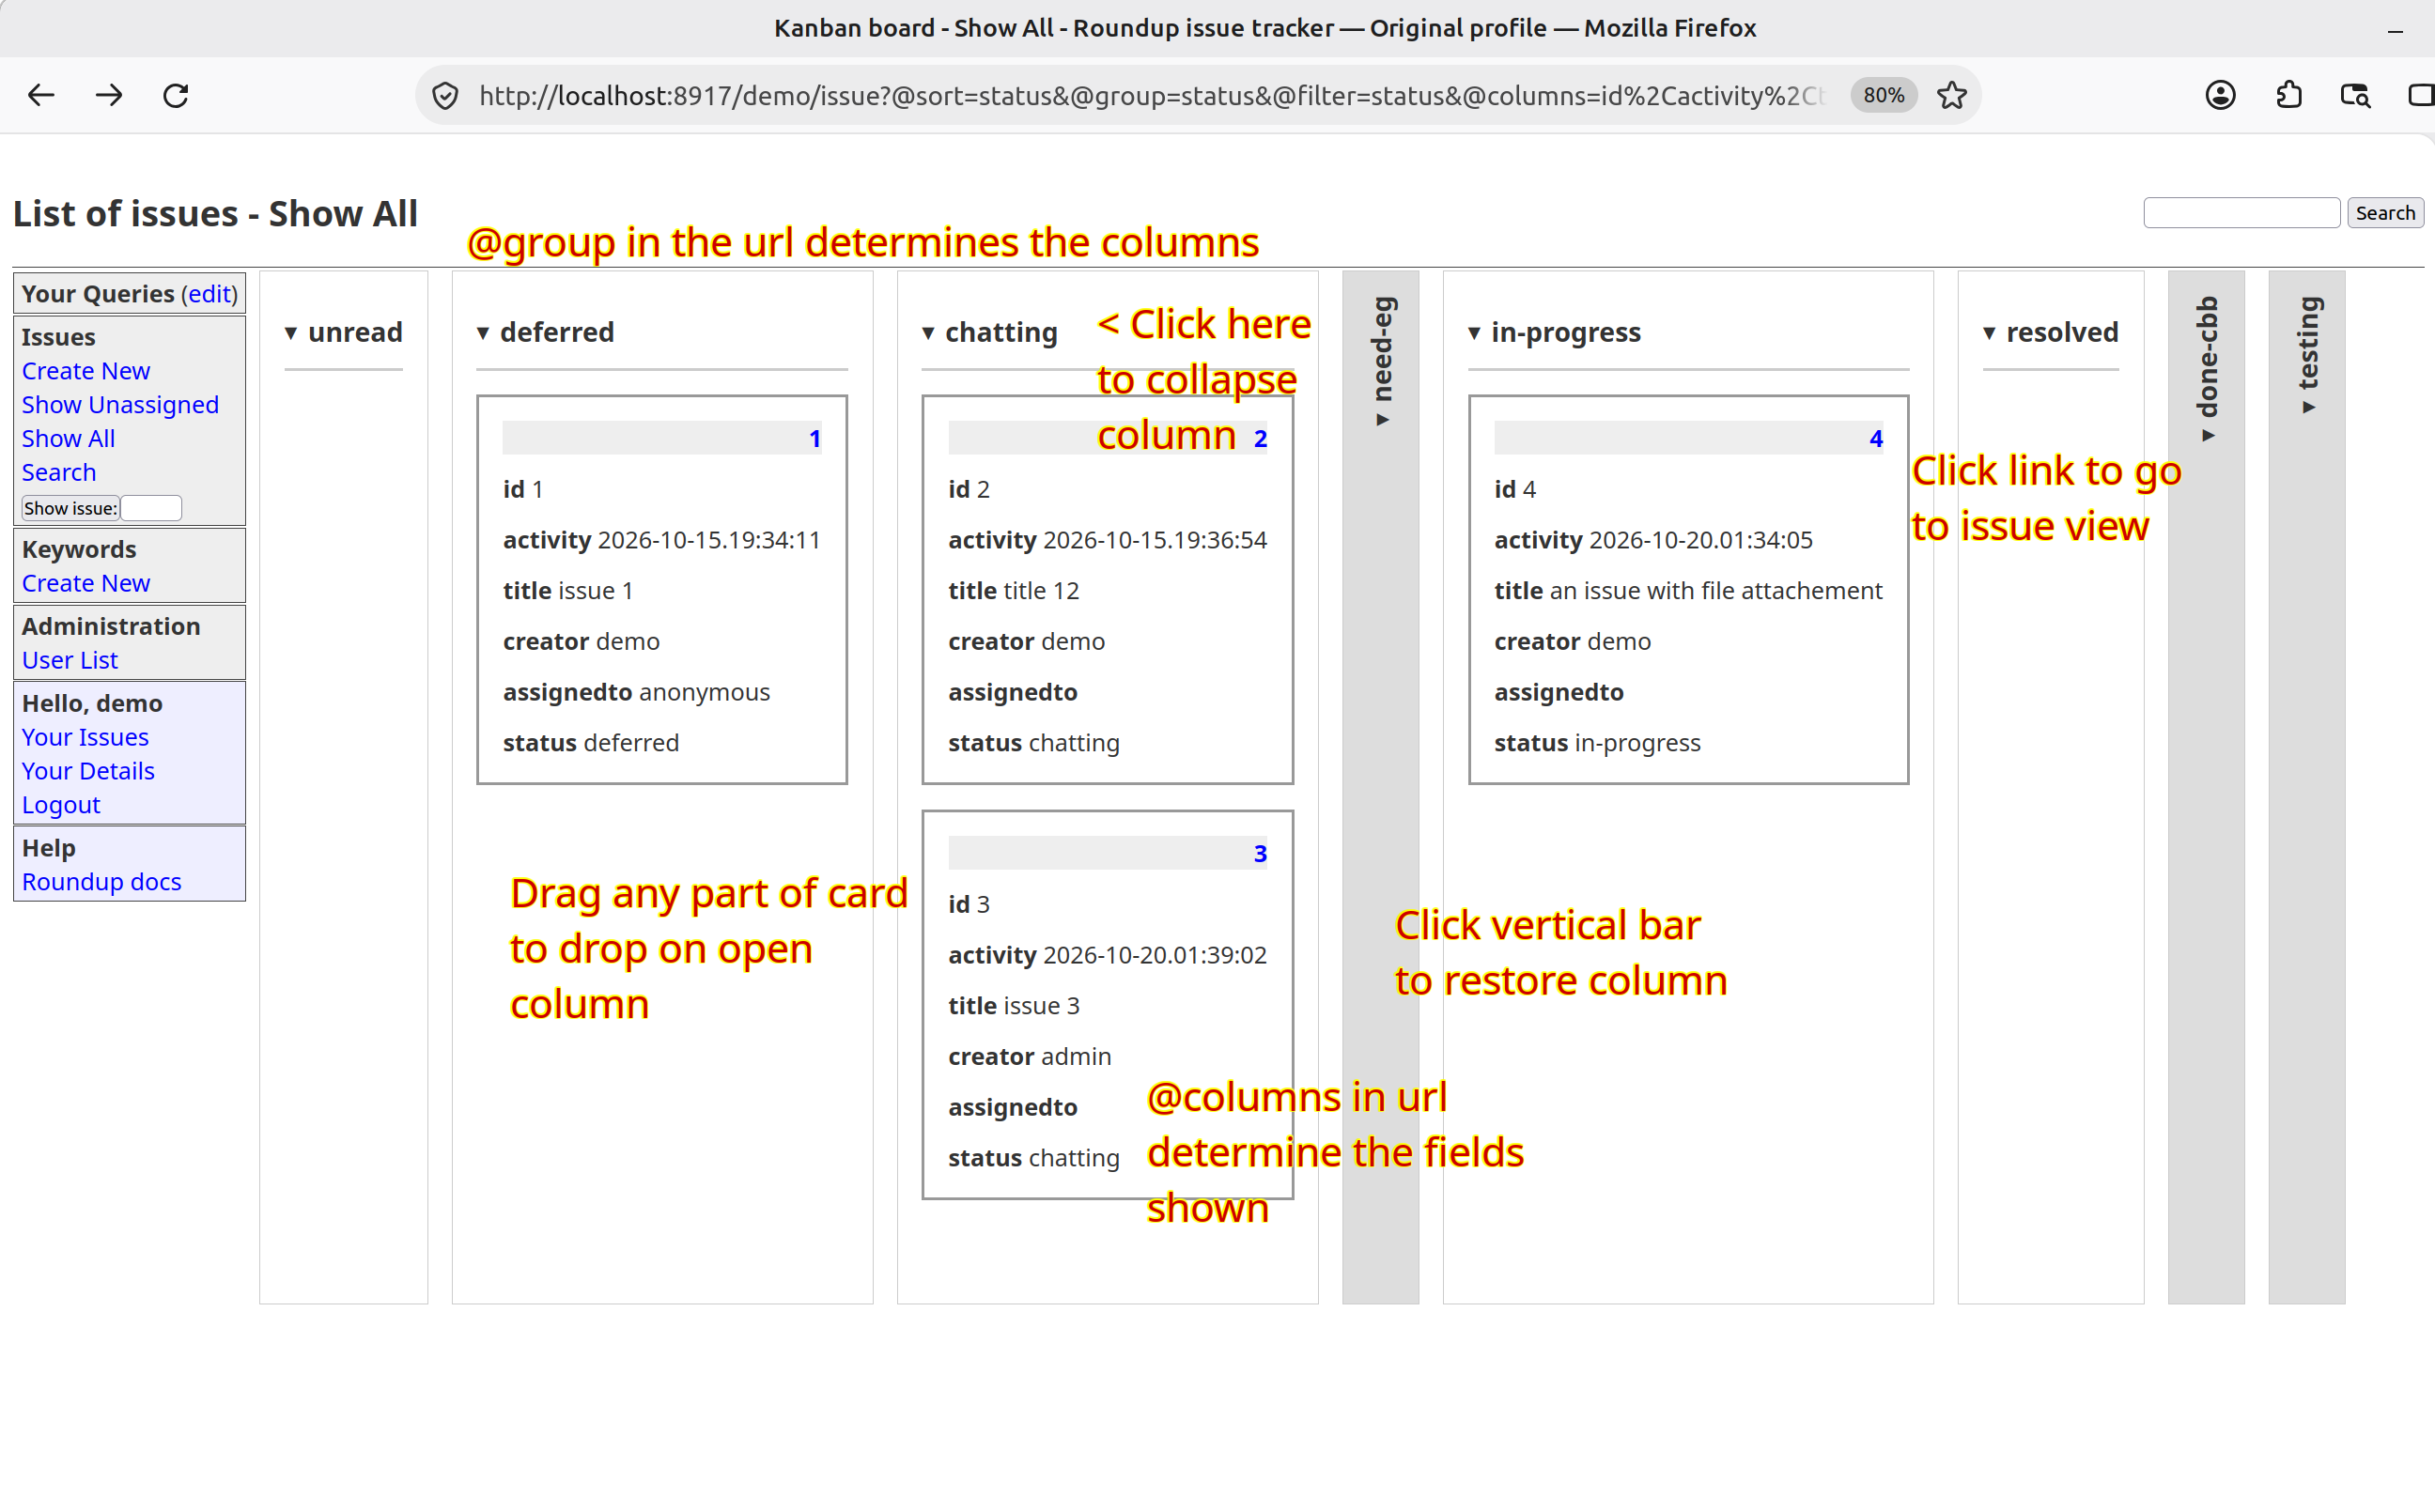2435x1512 pixels.
Task: Click the Show issue: button
Action: coord(70,508)
